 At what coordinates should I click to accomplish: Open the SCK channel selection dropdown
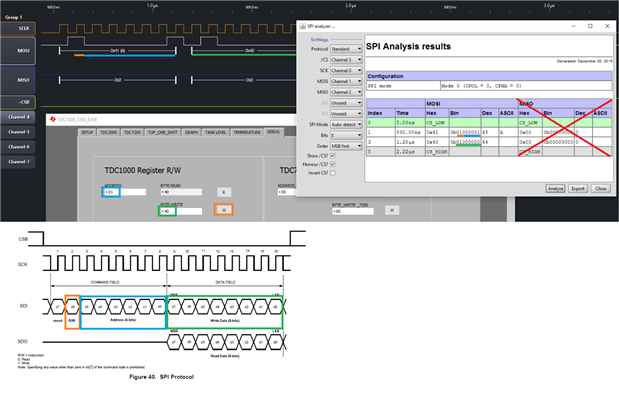345,70
